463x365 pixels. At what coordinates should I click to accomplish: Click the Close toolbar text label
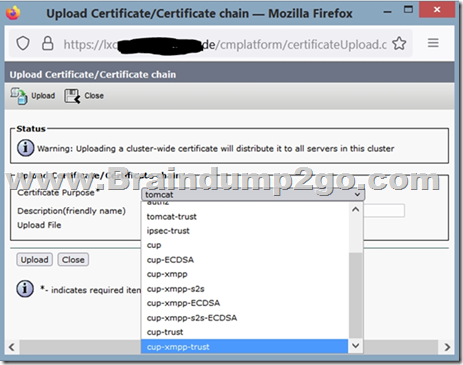click(x=94, y=96)
